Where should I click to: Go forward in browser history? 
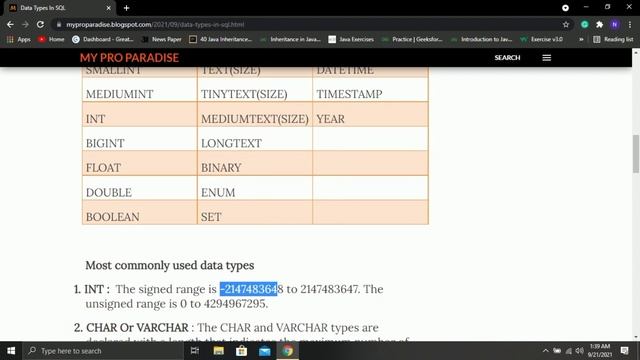click(x=25, y=24)
